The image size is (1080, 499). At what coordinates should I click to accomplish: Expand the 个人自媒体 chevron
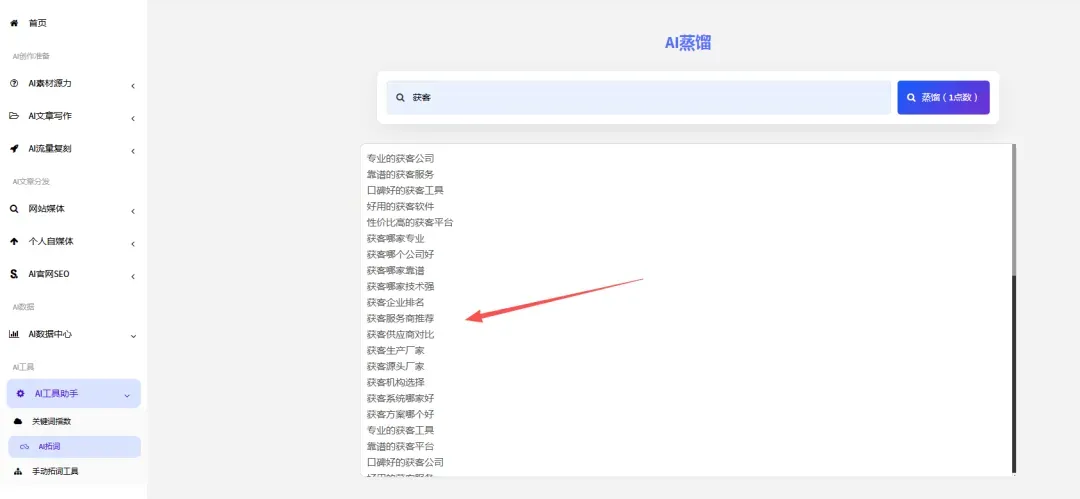coord(133,244)
